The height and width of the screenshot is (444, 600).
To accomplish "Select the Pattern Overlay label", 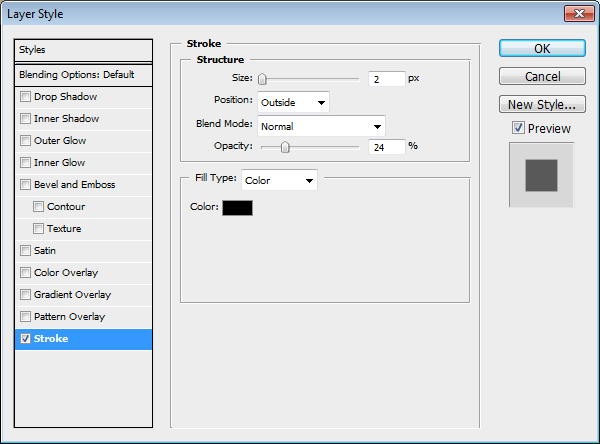I will [69, 317].
